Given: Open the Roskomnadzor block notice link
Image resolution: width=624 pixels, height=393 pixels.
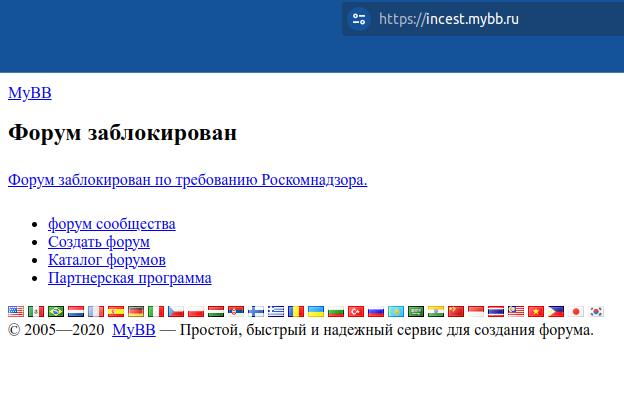Looking at the screenshot, I should coord(187,180).
